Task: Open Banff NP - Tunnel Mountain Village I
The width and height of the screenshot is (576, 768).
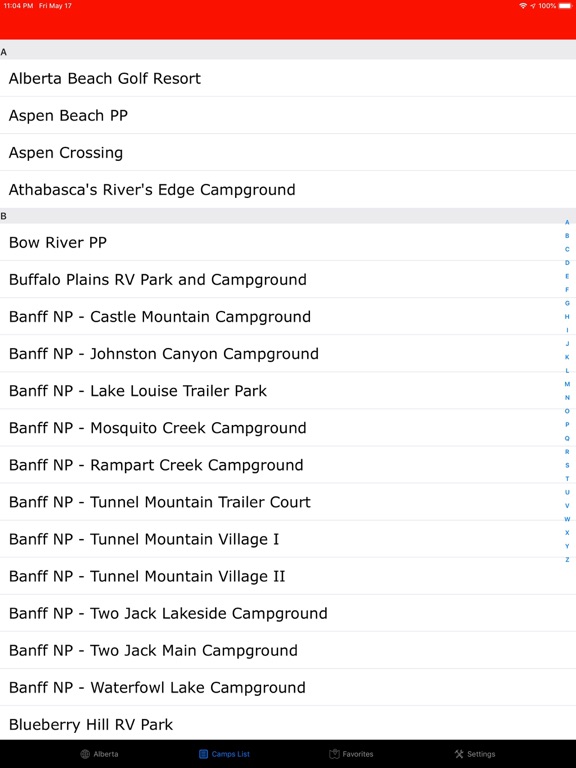Action: pos(288,539)
